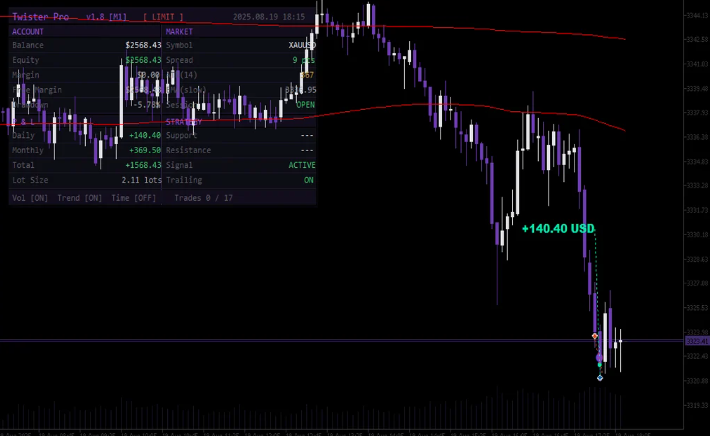Click the Spread row label

point(179,60)
